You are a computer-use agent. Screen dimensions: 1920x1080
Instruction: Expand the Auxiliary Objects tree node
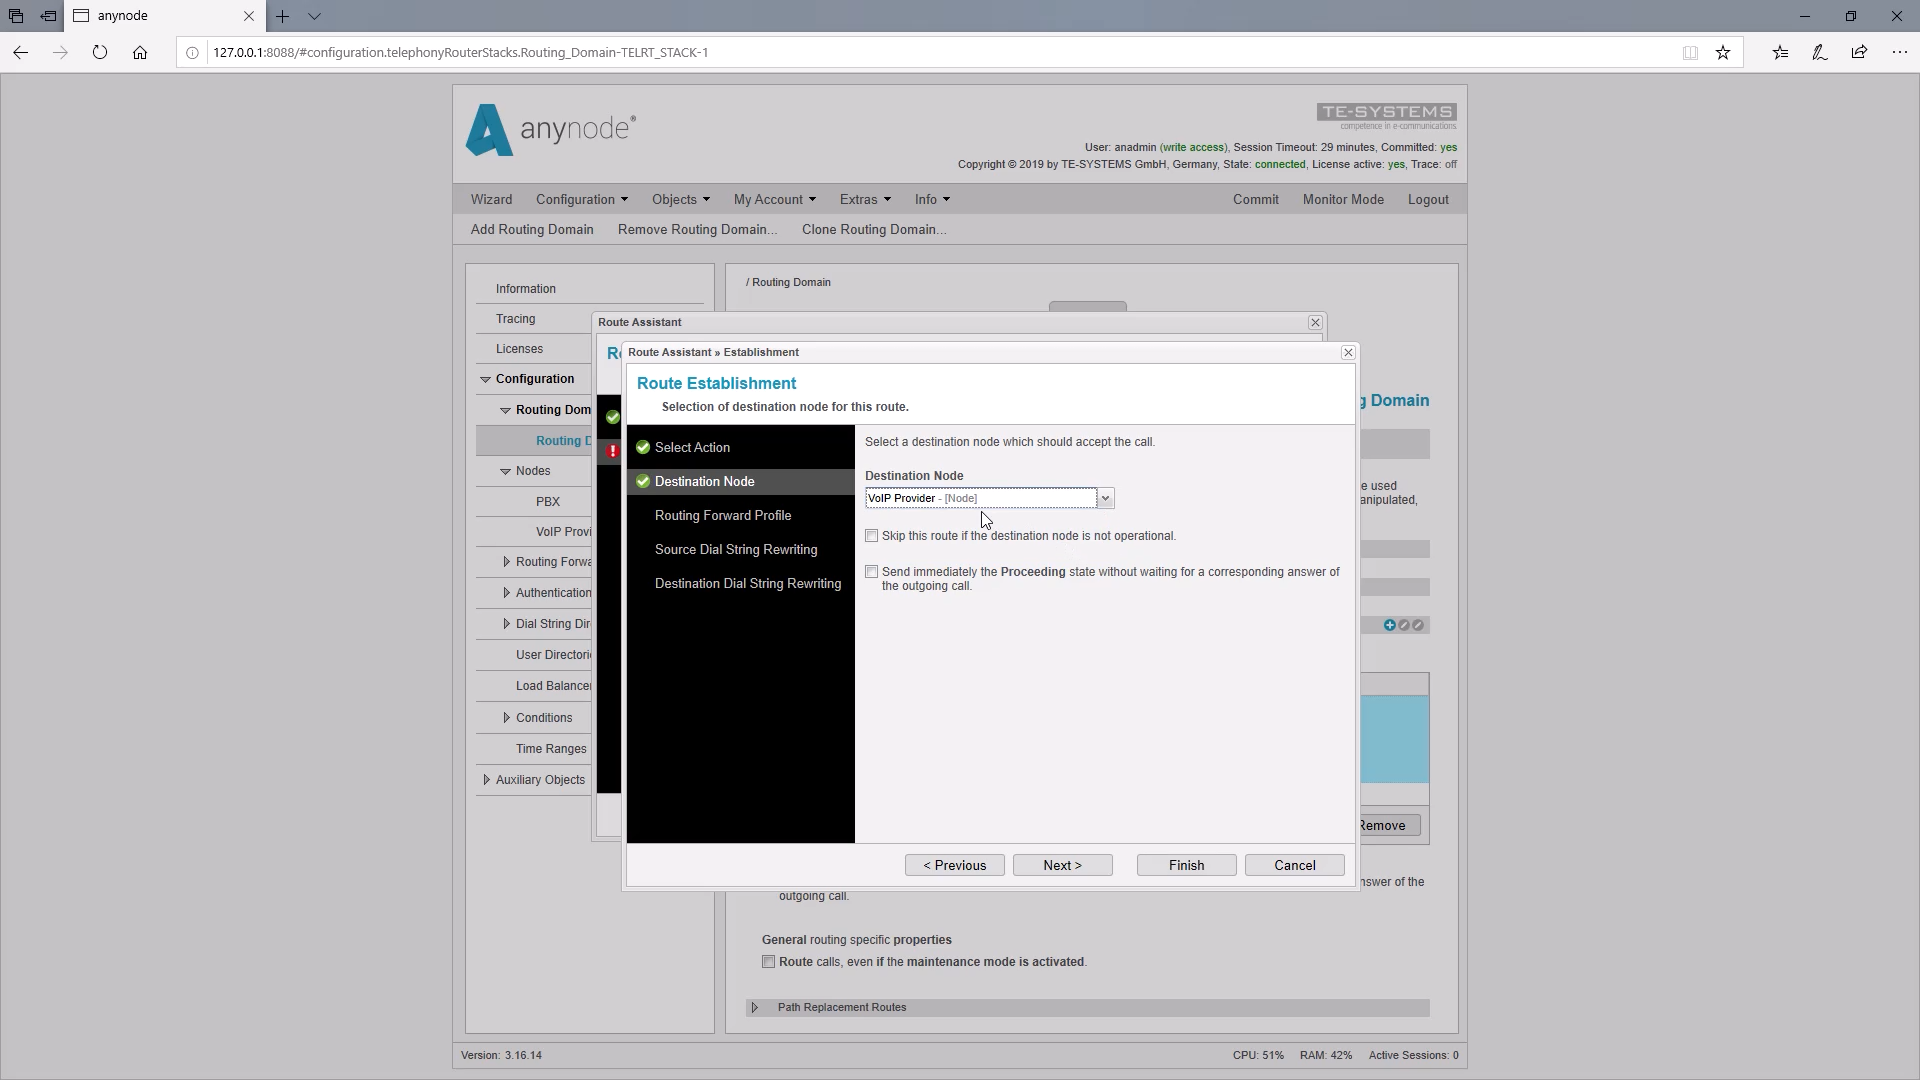486,780
